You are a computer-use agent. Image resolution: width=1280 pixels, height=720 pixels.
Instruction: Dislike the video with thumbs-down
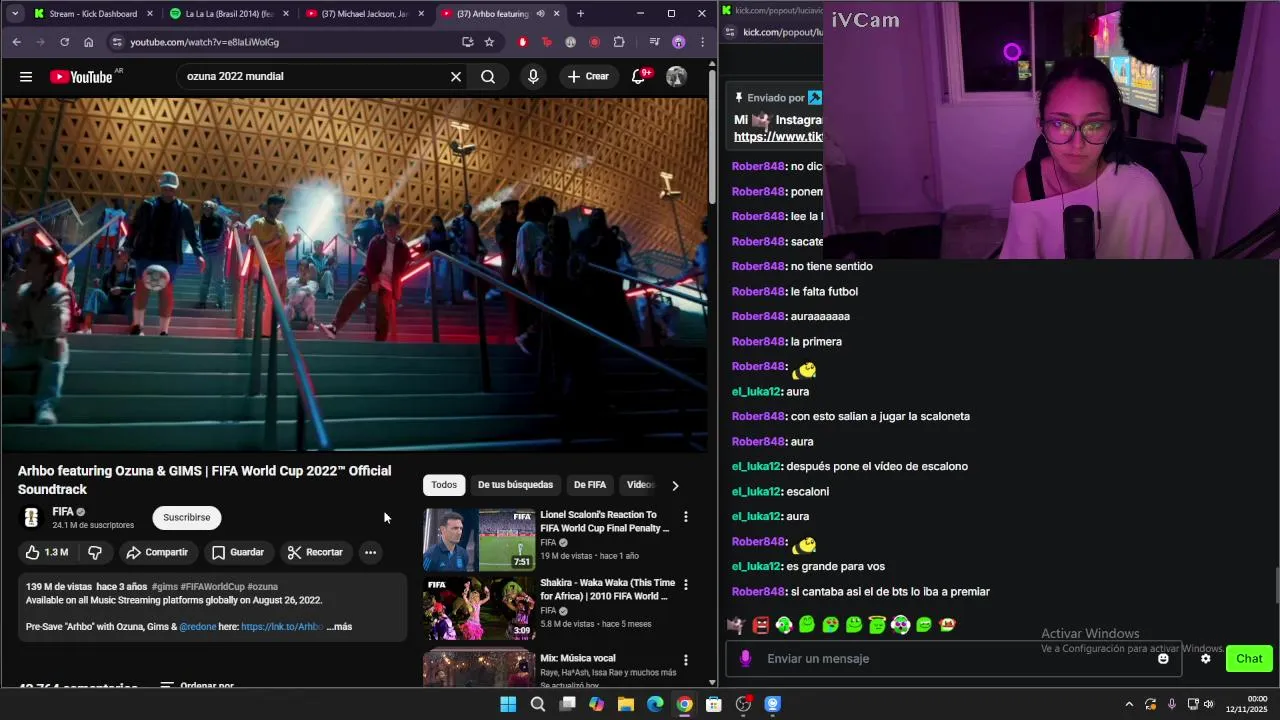click(x=95, y=552)
